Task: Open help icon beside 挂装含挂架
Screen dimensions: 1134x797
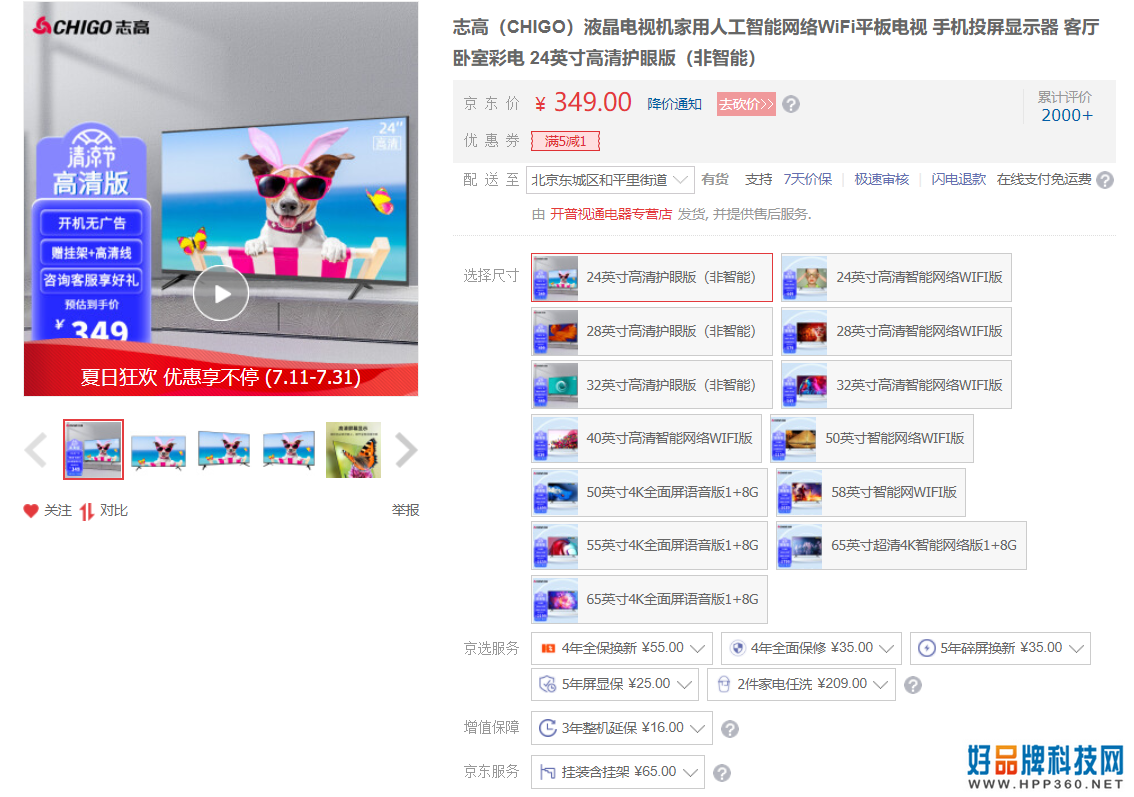Action: coord(721,773)
